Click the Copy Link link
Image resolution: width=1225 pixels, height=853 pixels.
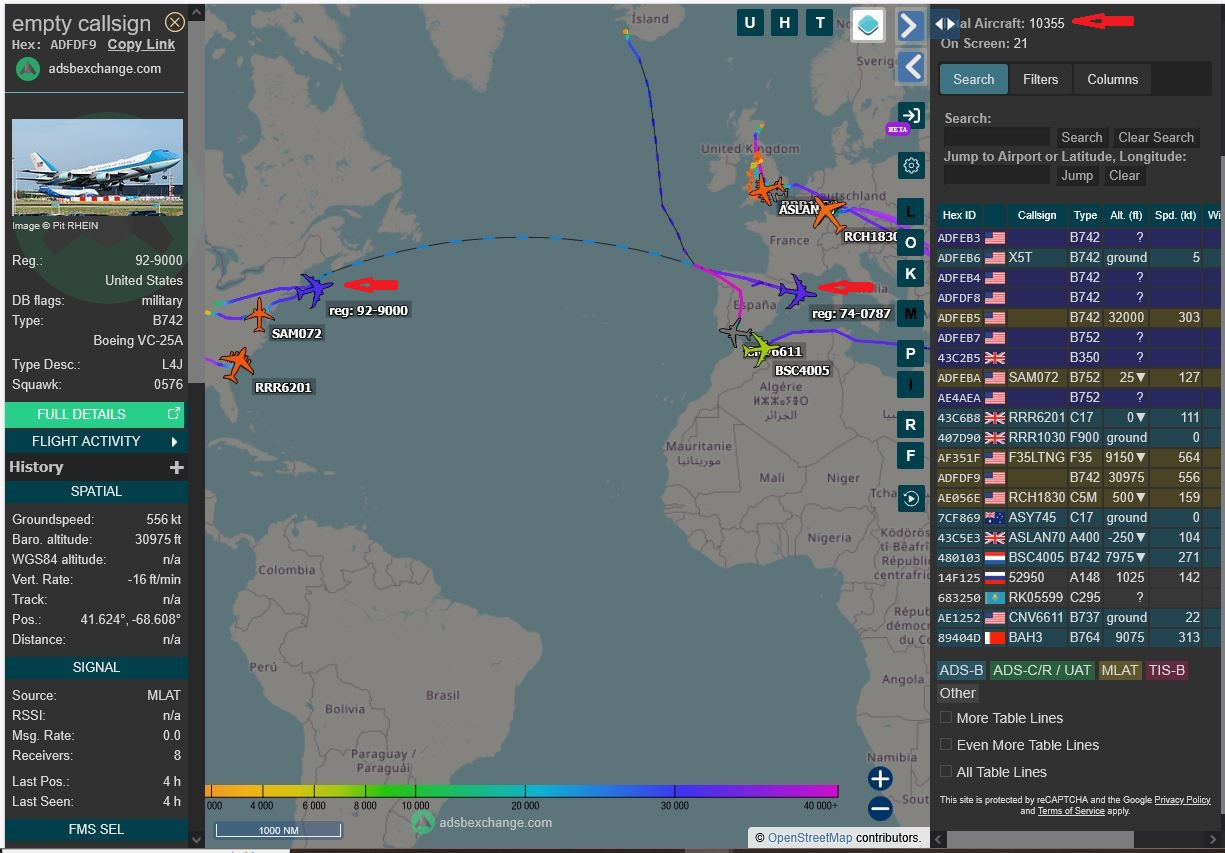pos(141,44)
